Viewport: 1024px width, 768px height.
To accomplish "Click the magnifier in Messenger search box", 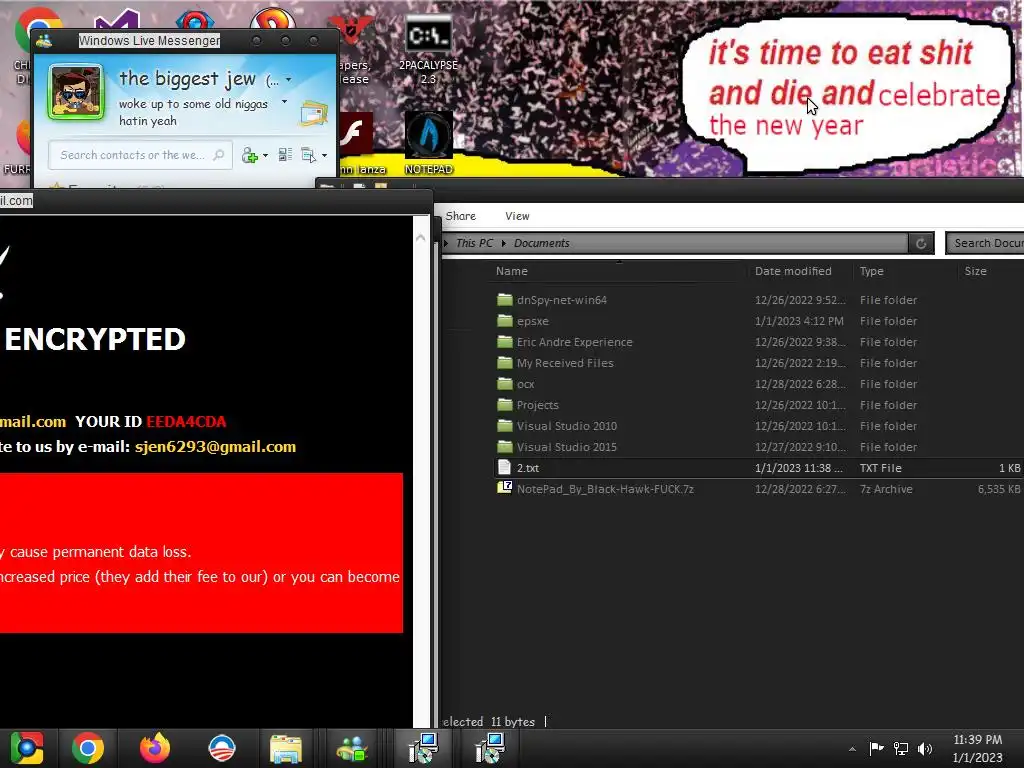I will pos(219,155).
